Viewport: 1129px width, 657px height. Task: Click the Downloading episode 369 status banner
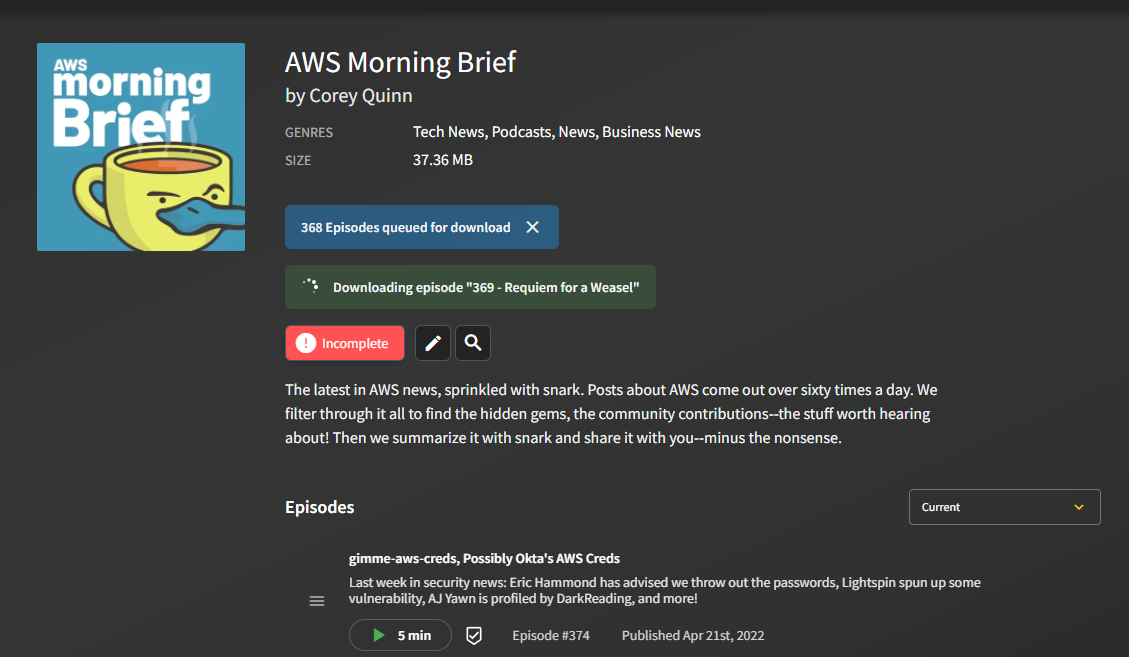(x=470, y=287)
